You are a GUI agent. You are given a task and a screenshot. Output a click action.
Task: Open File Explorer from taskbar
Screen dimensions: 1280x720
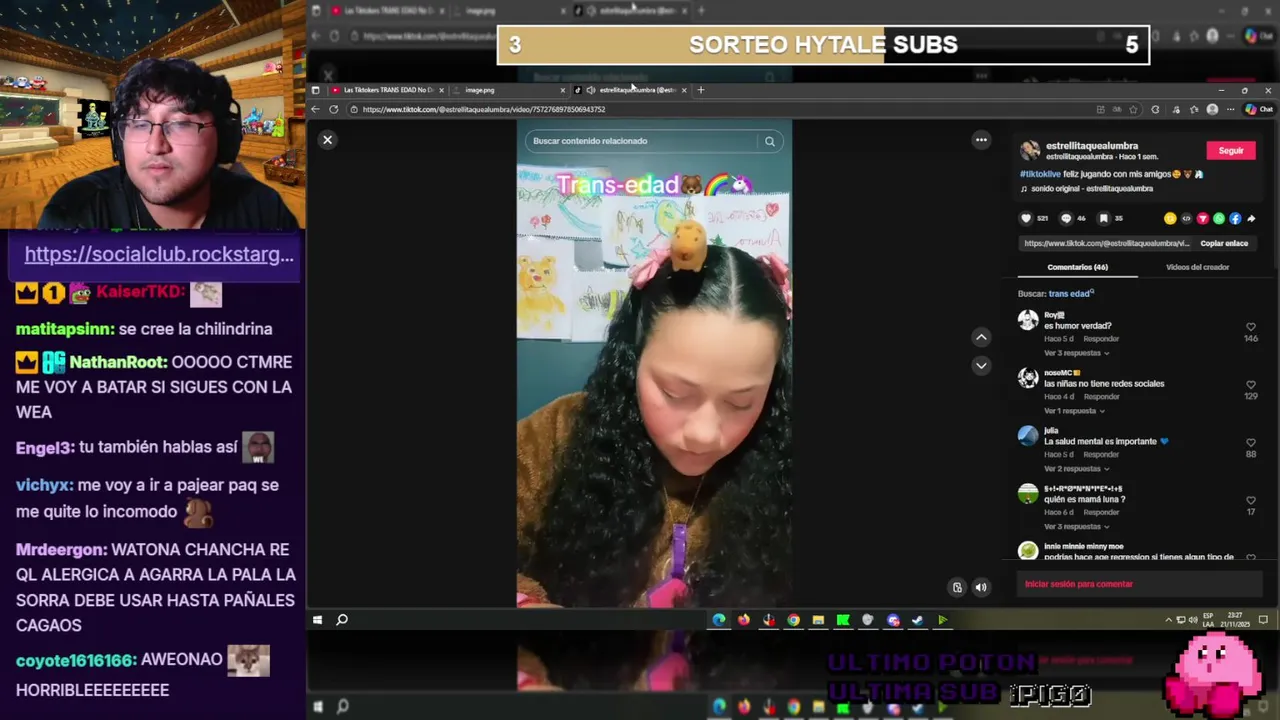(818, 620)
